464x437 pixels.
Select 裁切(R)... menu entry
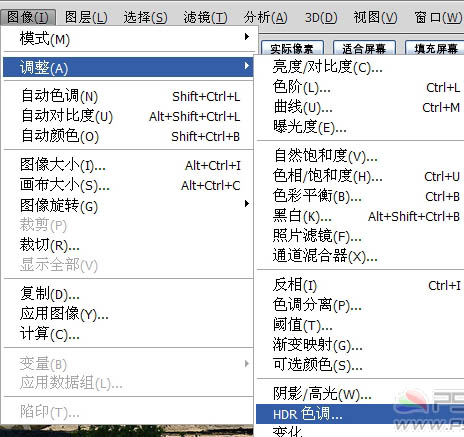point(128,245)
